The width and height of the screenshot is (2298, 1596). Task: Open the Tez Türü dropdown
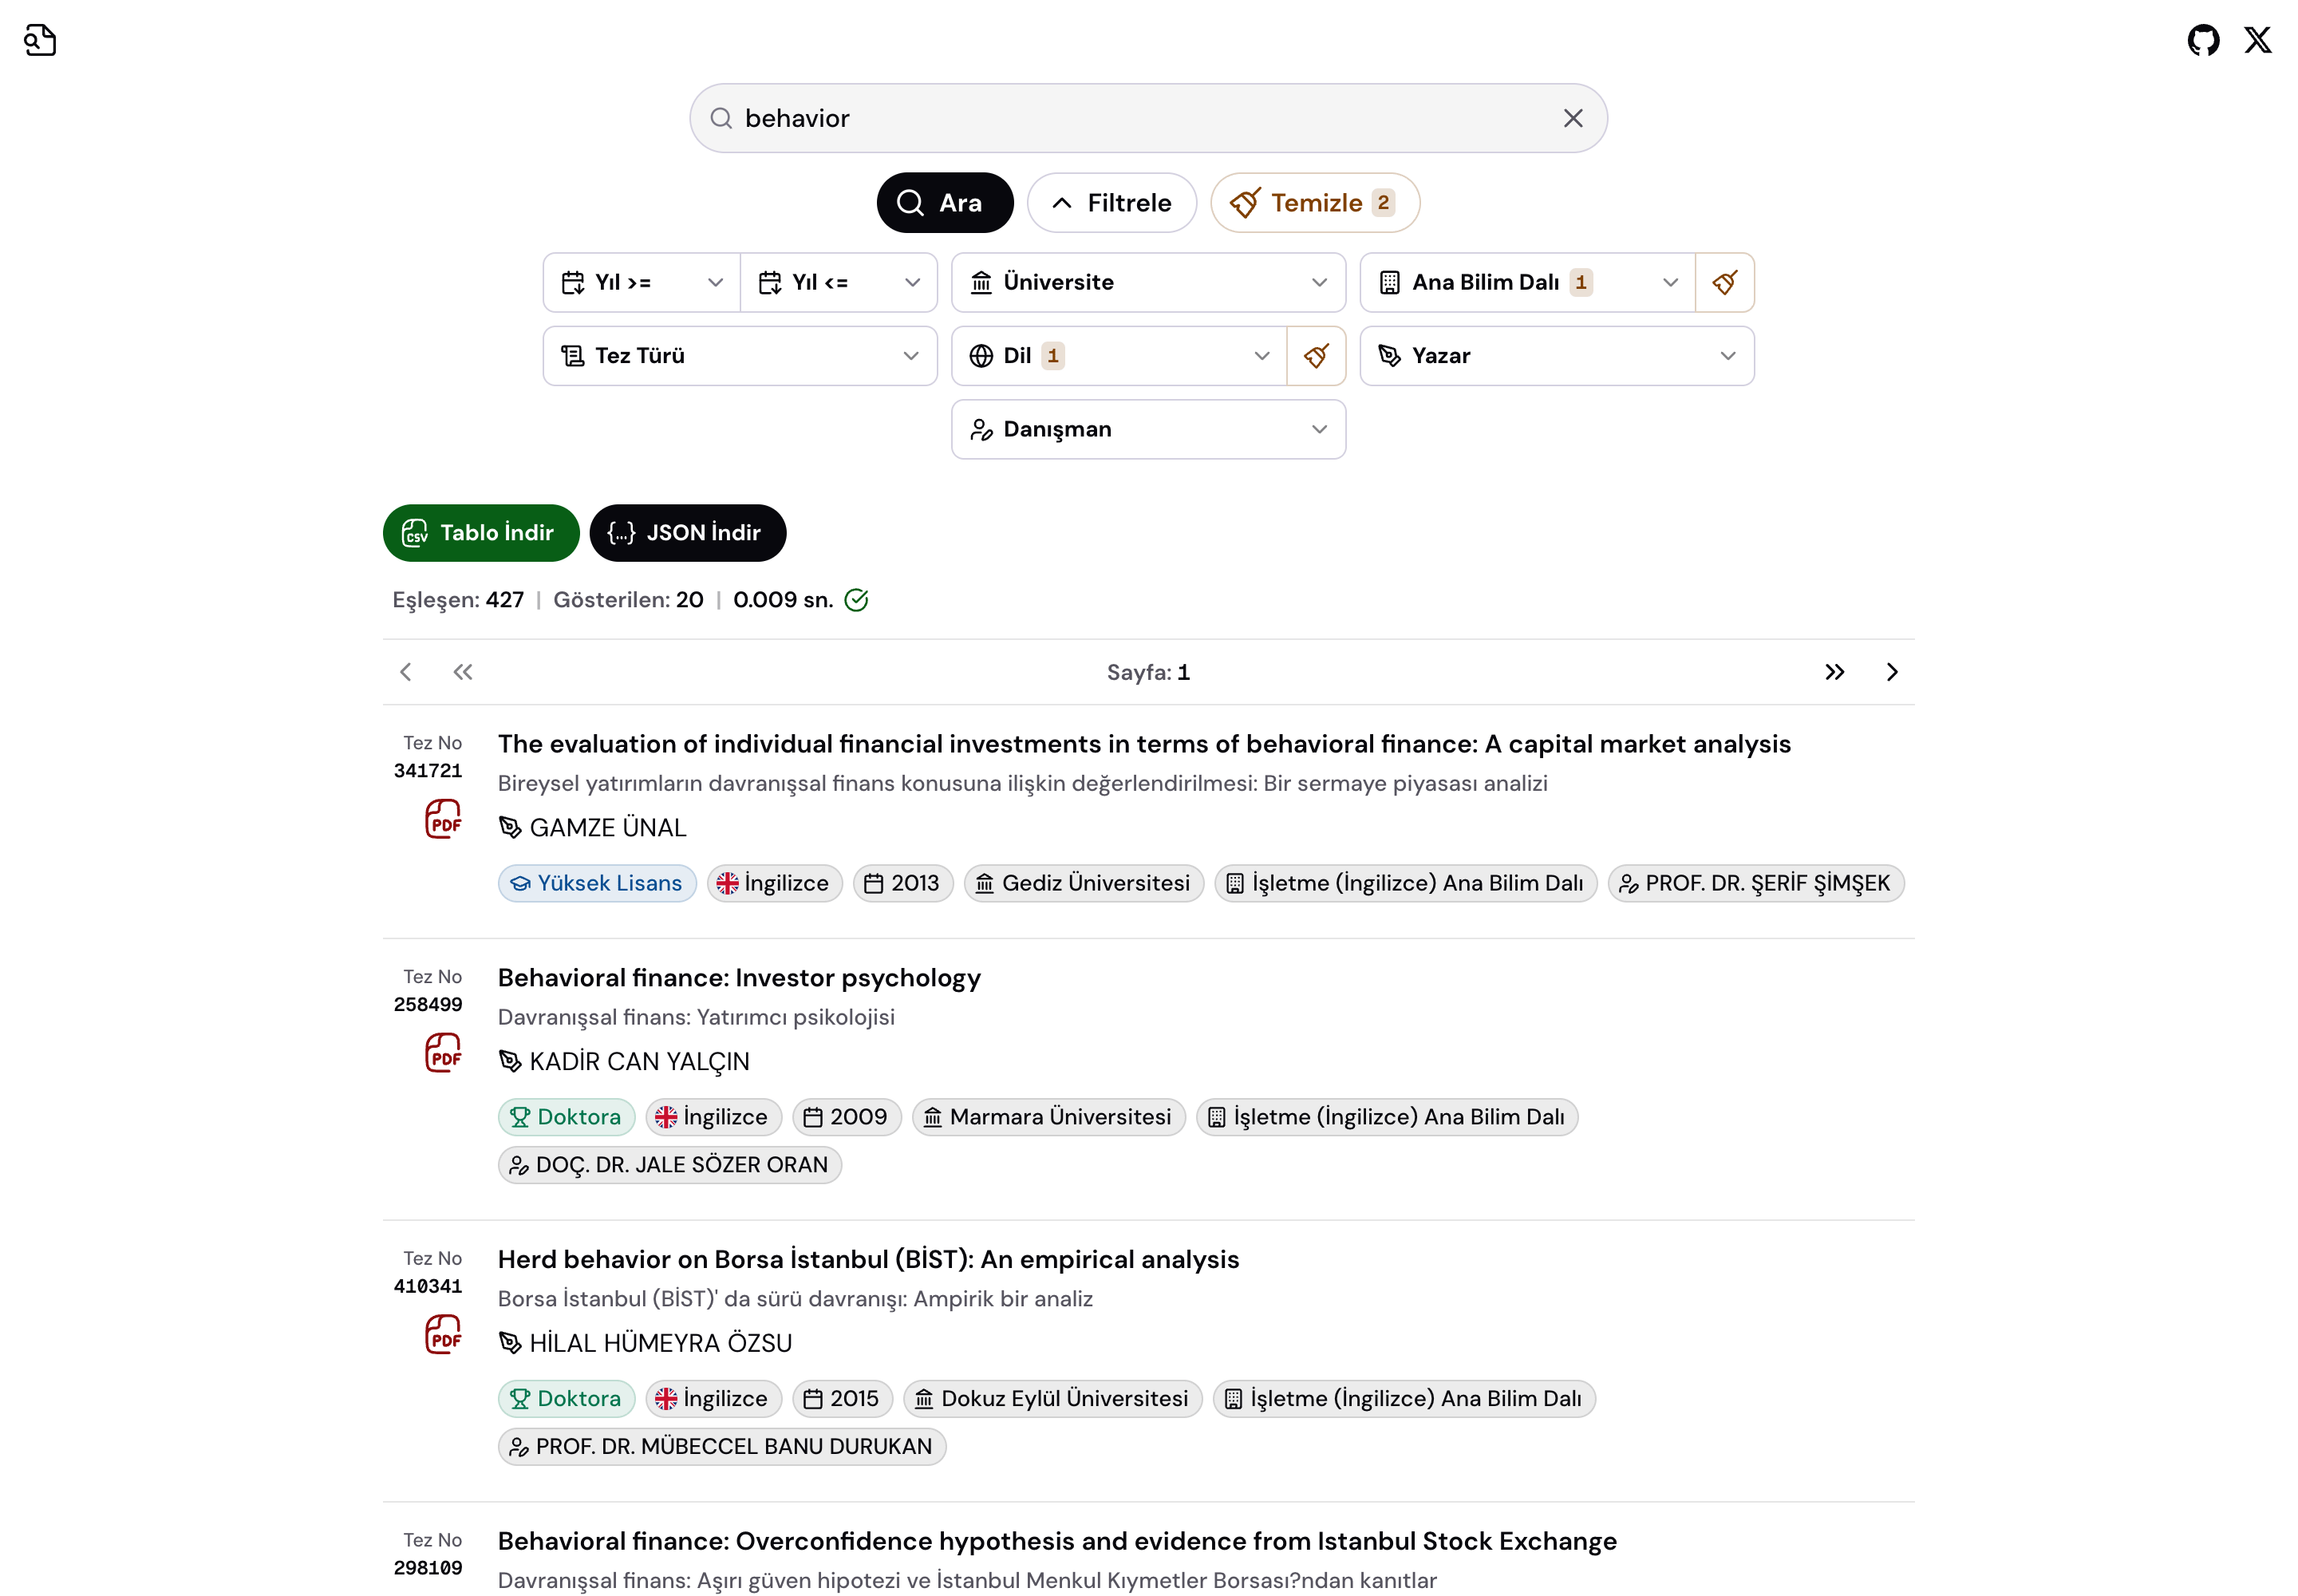coord(739,356)
